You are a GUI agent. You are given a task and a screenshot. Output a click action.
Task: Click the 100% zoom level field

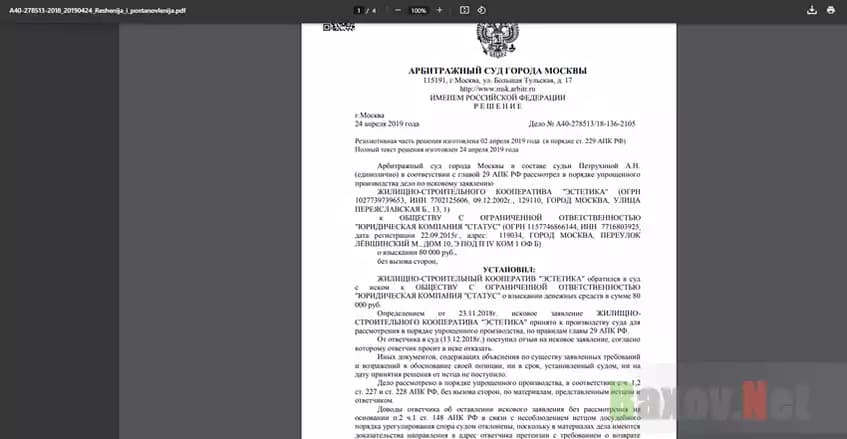(419, 10)
